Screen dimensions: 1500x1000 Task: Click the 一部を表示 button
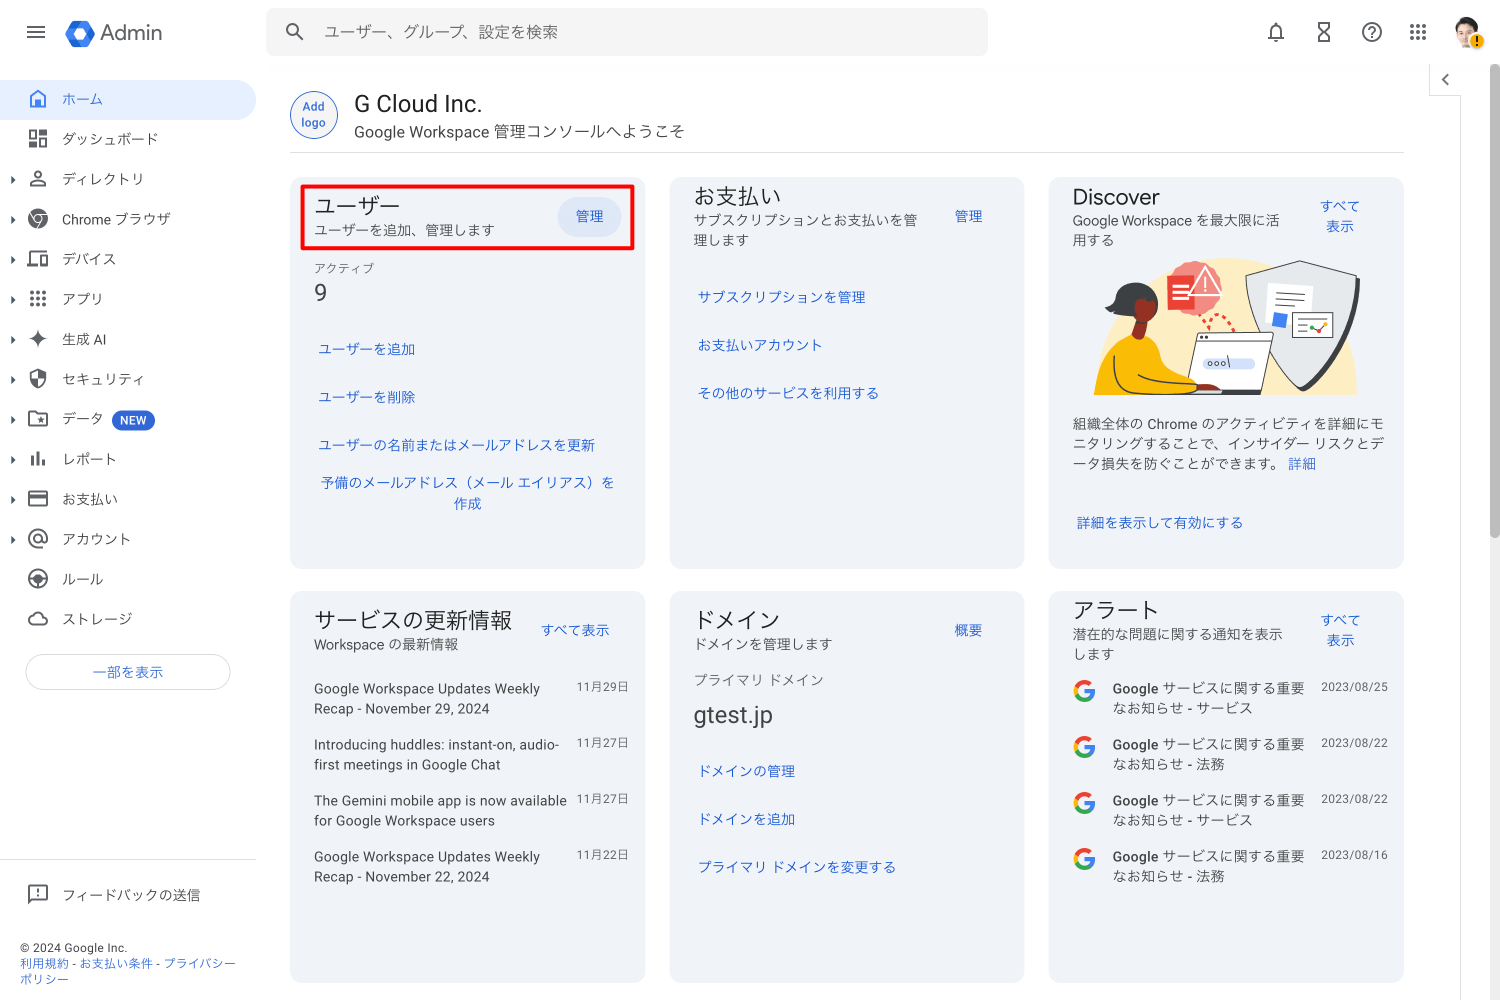128,672
